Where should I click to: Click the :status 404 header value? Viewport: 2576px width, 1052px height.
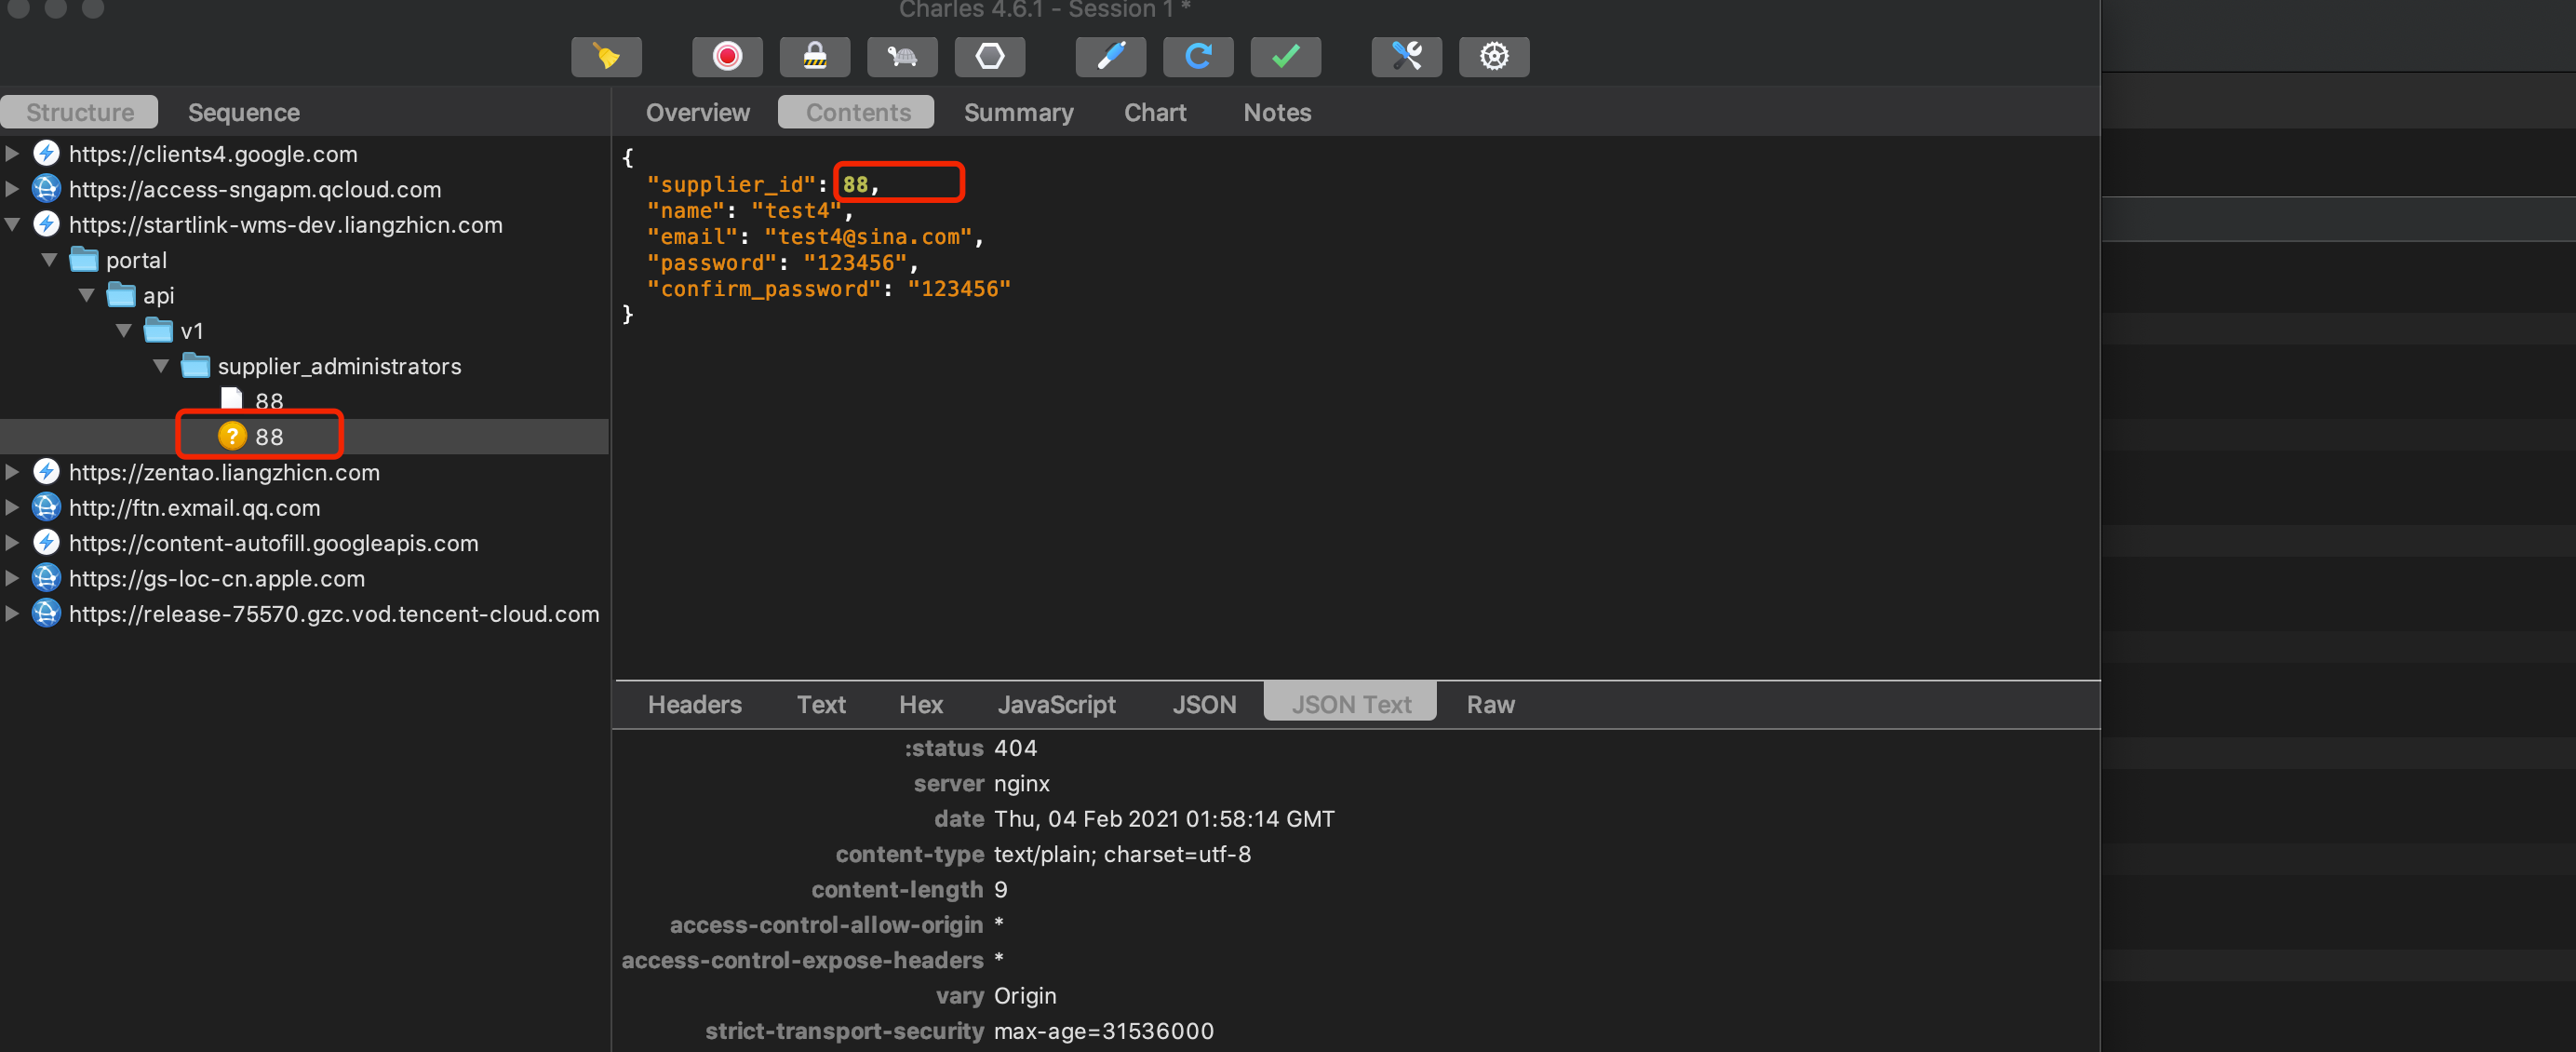[x=1015, y=748]
